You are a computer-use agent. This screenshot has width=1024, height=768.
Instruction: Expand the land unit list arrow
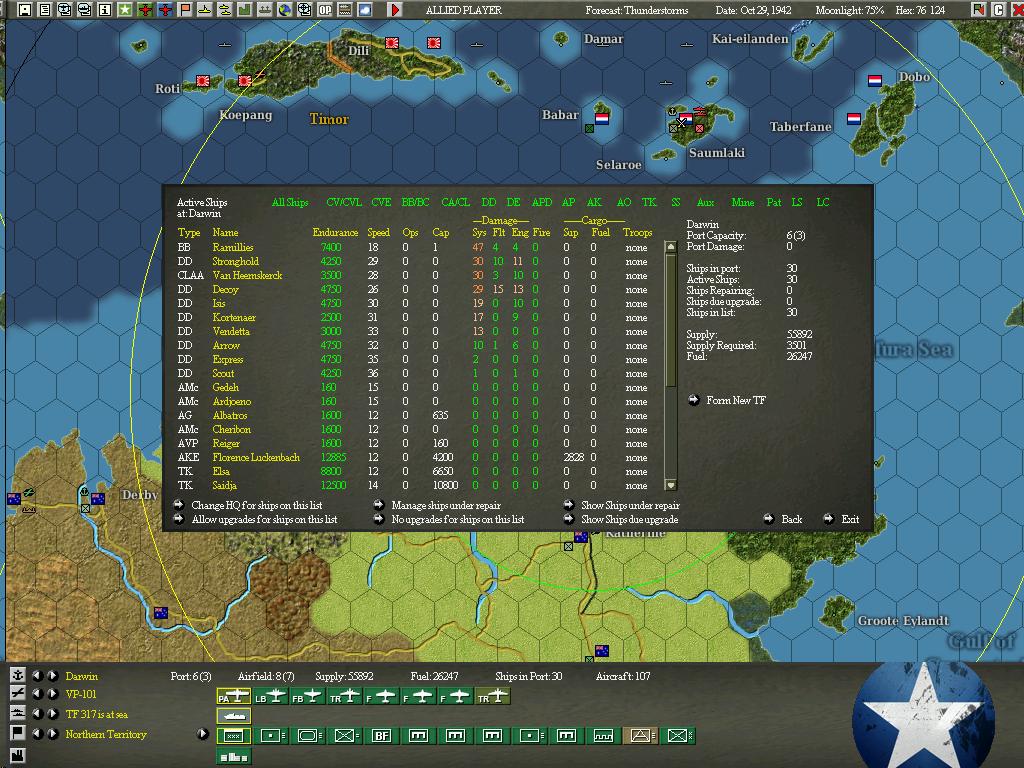pos(202,733)
